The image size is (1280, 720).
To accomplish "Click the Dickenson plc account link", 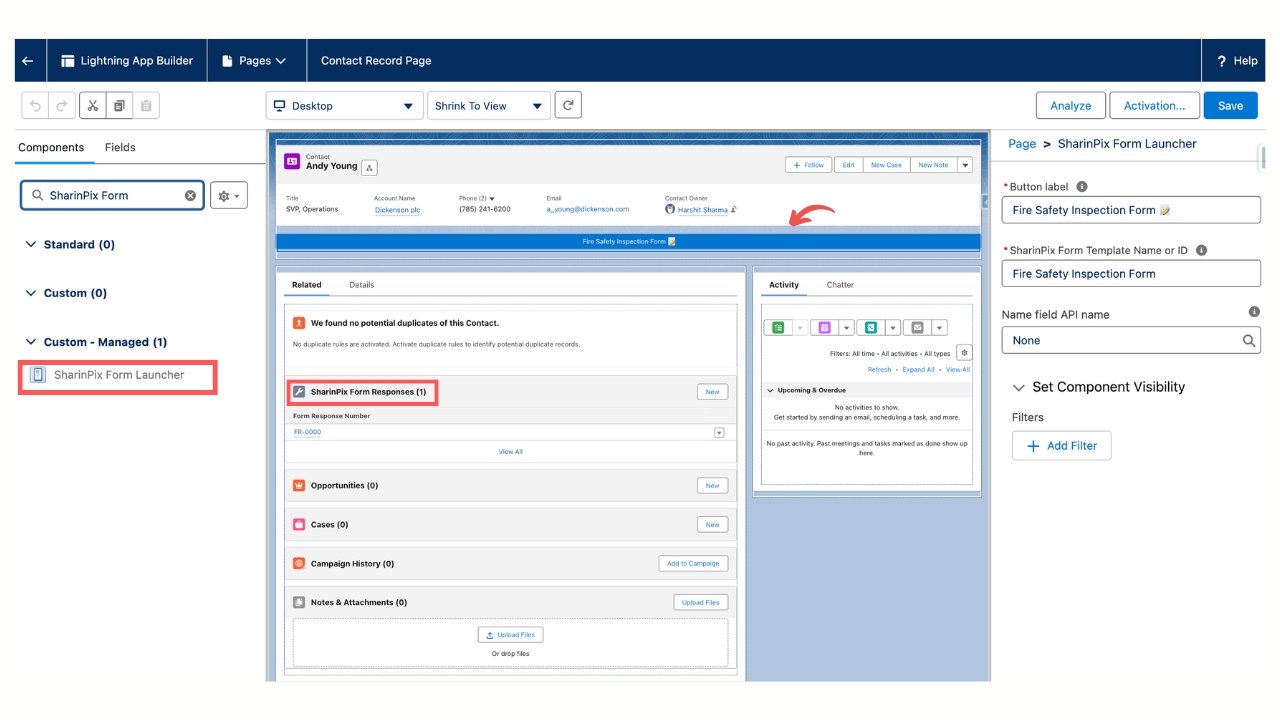I will (x=399, y=210).
